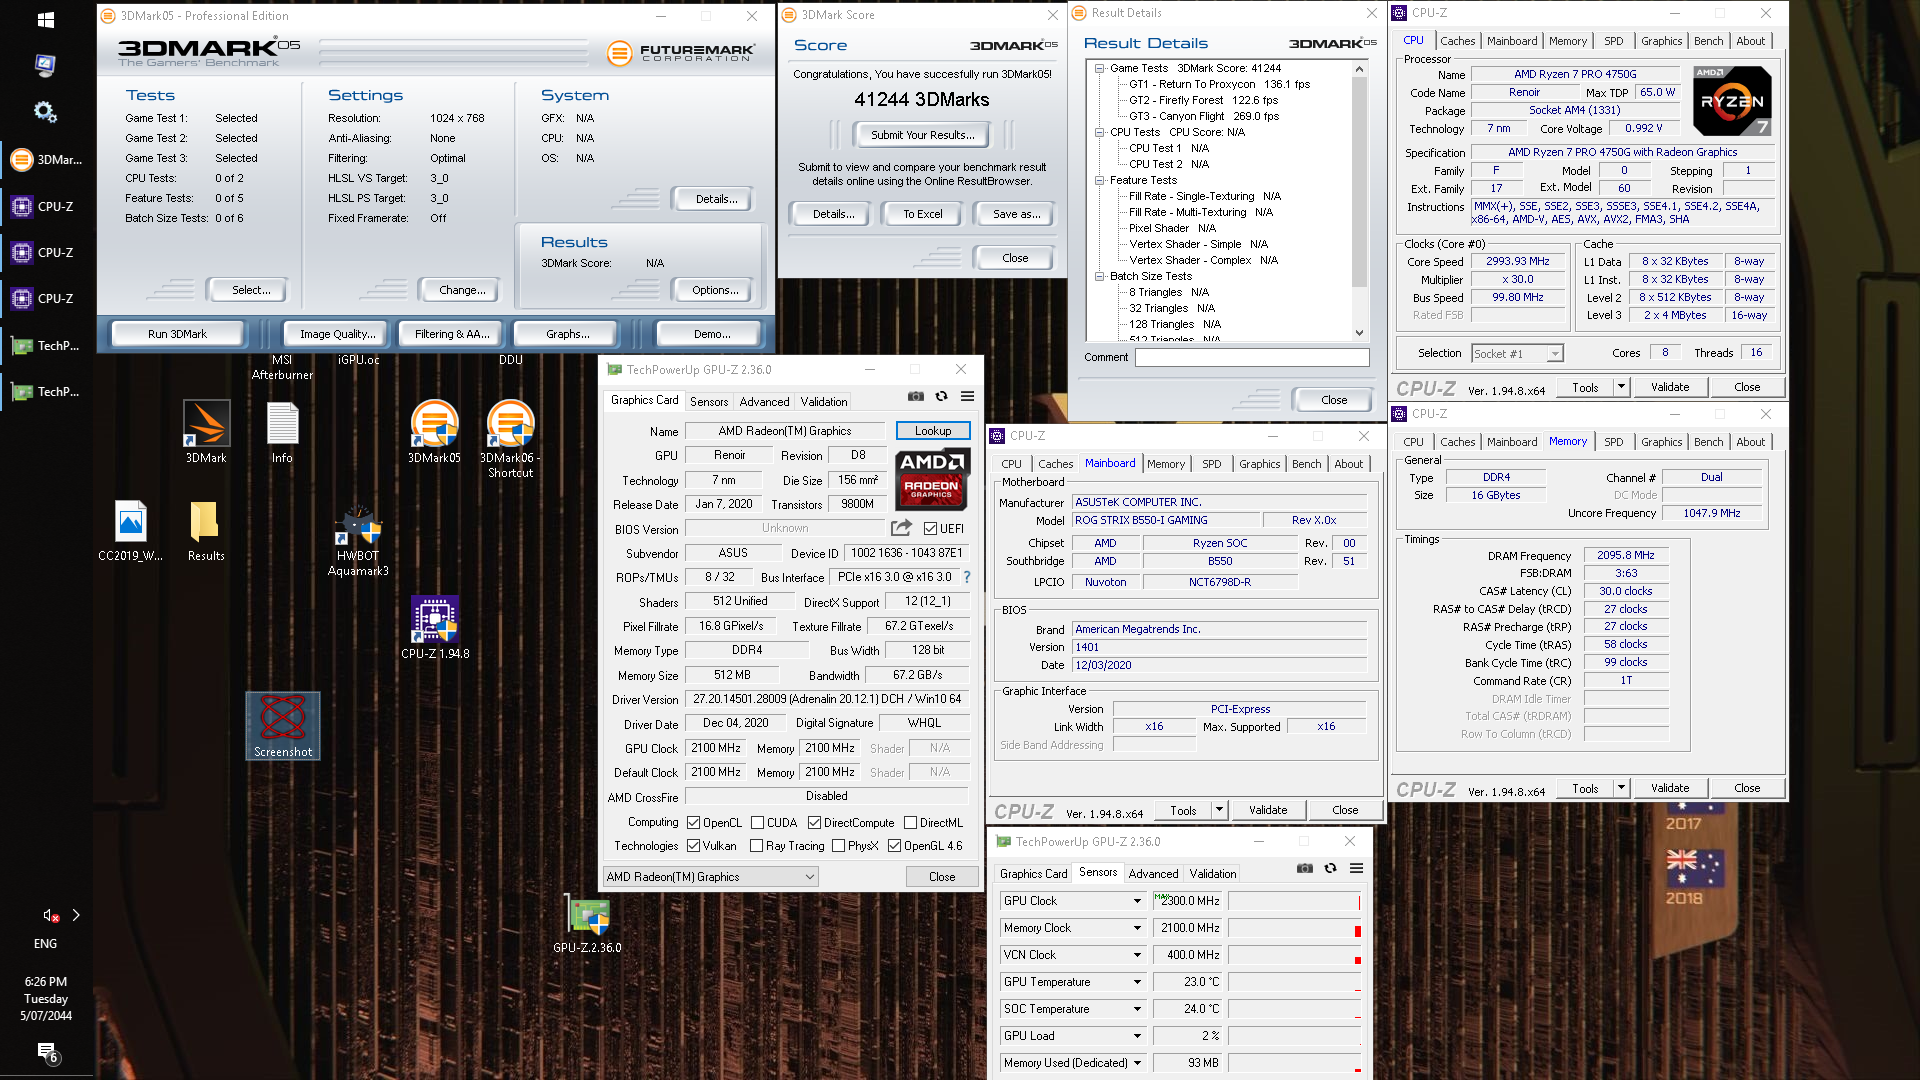Click the clock and date in taskbar
This screenshot has width=1920, height=1080.
(x=46, y=998)
